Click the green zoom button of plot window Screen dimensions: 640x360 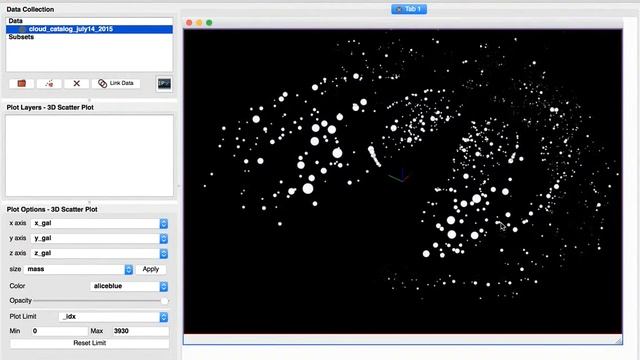tap(209, 23)
